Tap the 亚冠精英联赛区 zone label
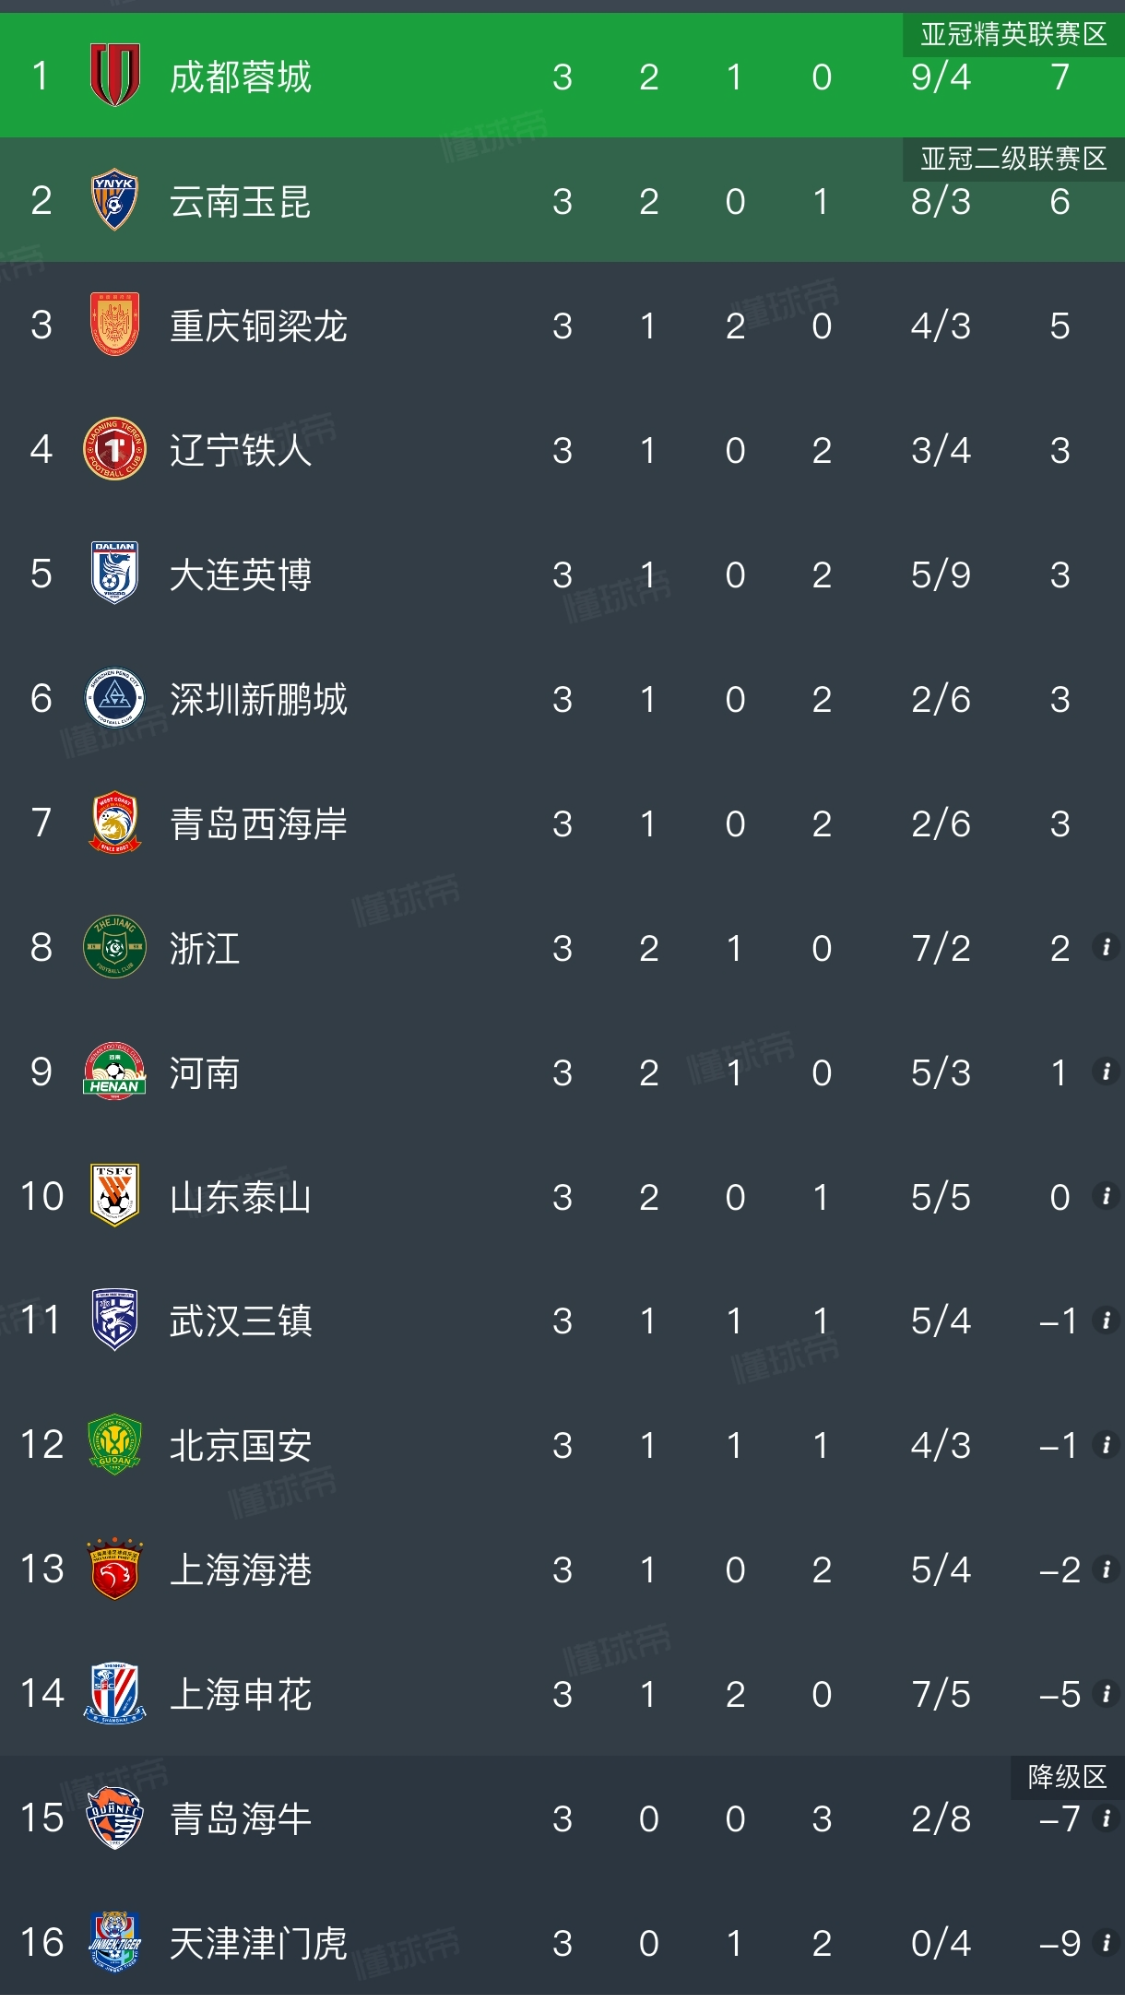The height and width of the screenshot is (1995, 1125). pyautogui.click(x=1013, y=35)
